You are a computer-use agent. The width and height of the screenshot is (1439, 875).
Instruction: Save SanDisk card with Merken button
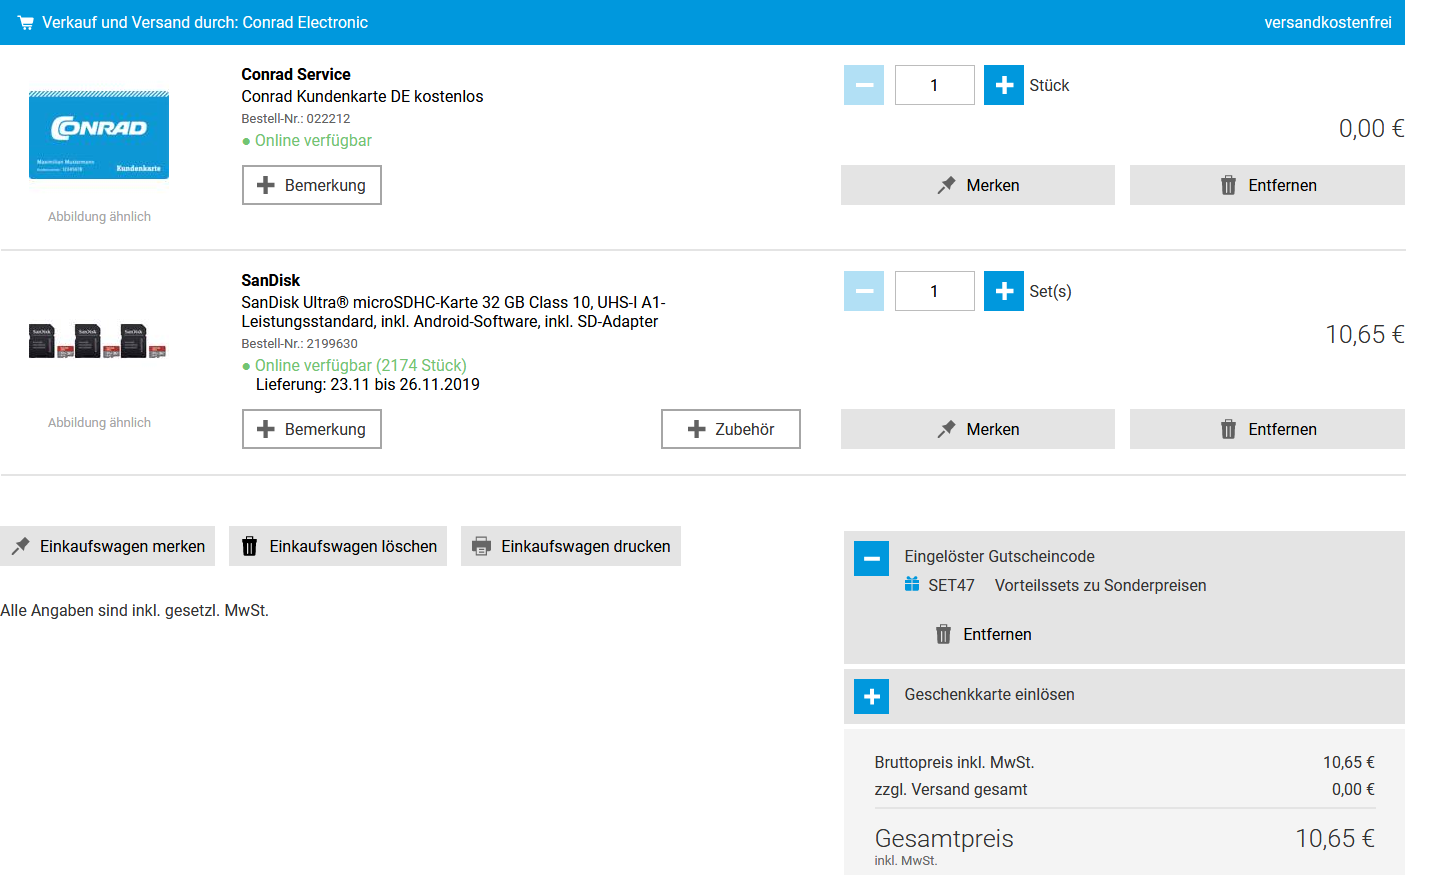977,429
